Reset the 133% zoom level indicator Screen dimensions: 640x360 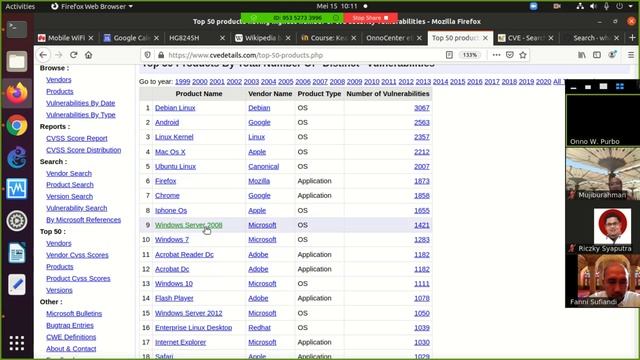point(470,55)
